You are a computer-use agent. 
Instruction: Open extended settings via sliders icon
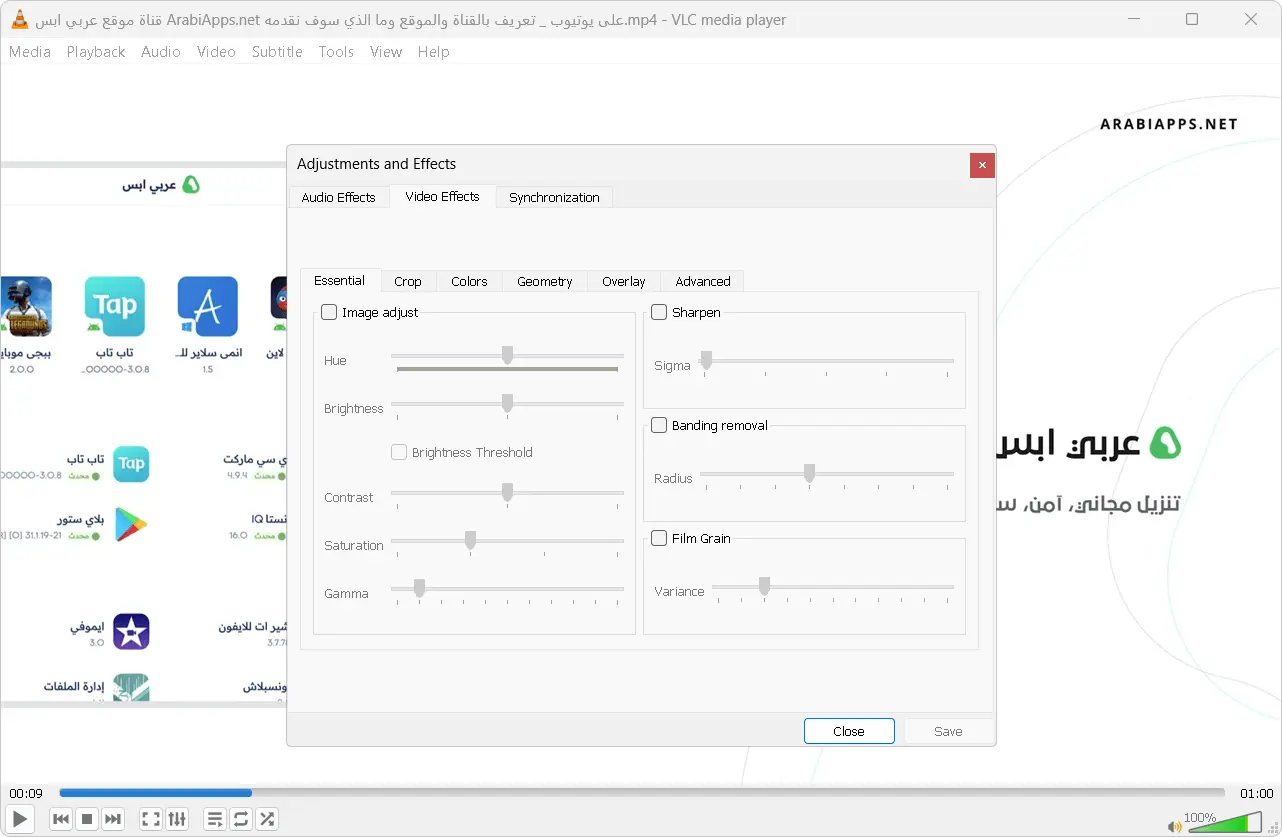coord(177,818)
